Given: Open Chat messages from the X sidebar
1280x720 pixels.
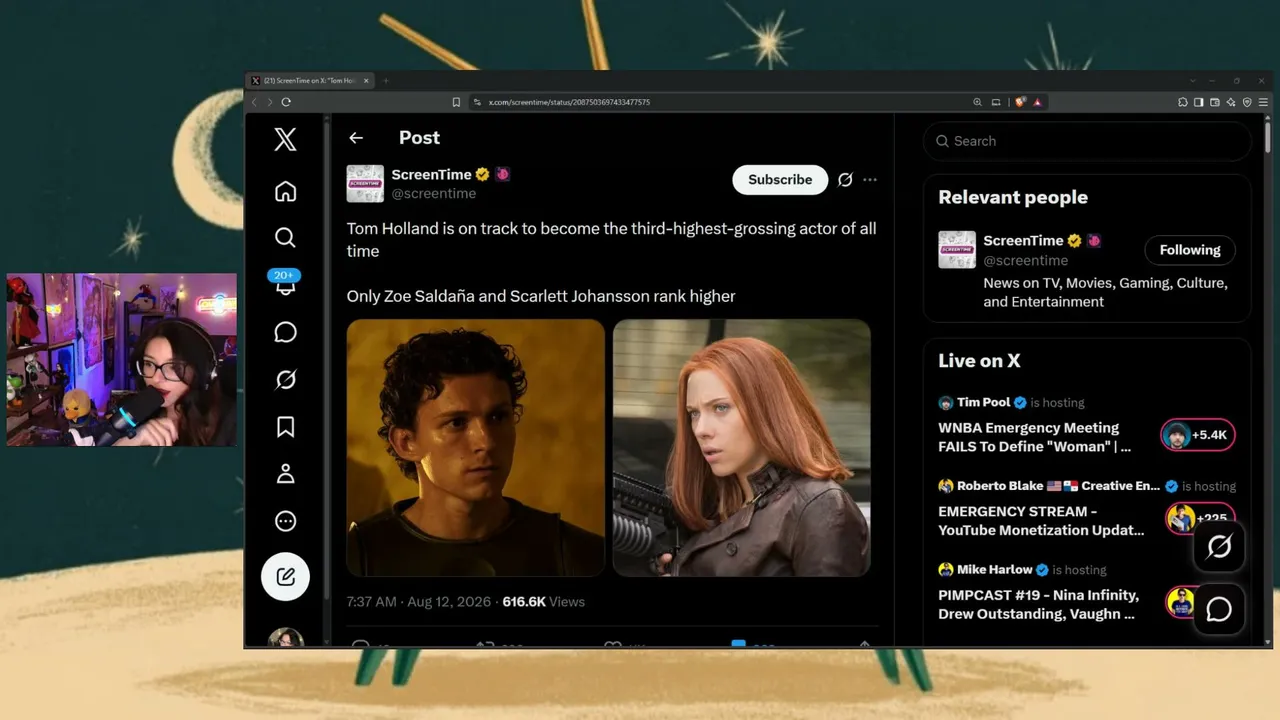Looking at the screenshot, I should (x=285, y=332).
